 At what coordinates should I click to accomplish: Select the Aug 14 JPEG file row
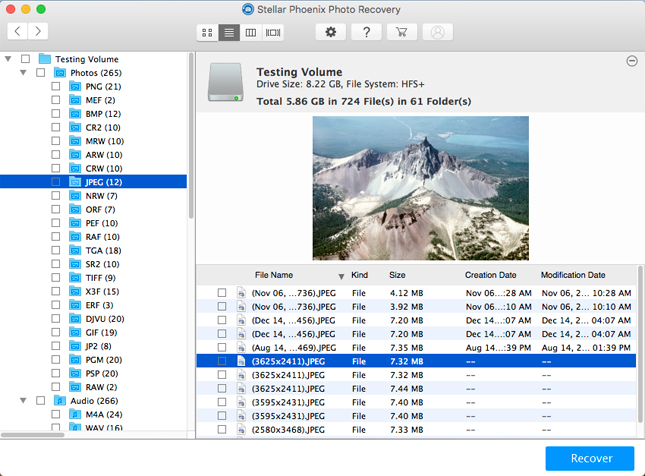pyautogui.click(x=416, y=348)
